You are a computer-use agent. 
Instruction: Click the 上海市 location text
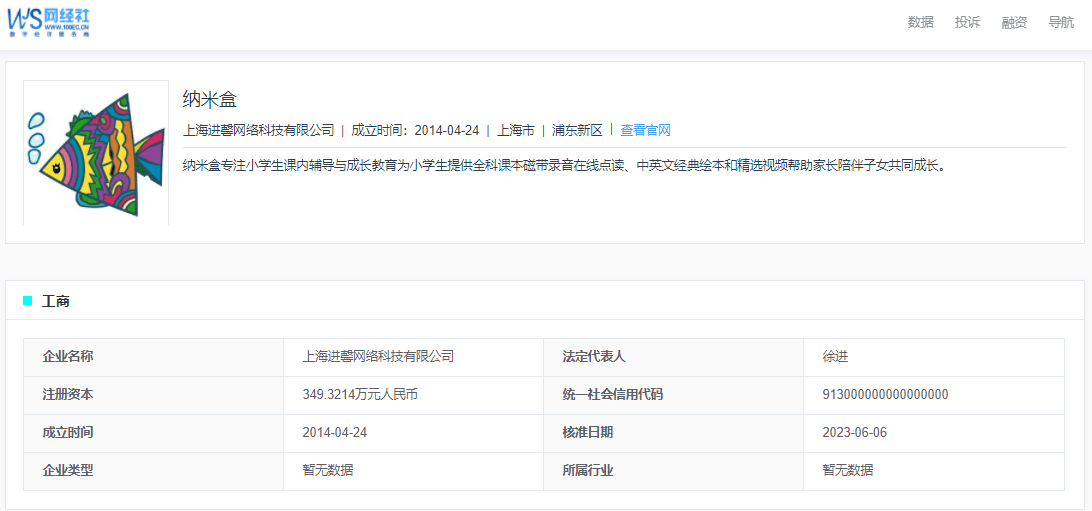[516, 130]
